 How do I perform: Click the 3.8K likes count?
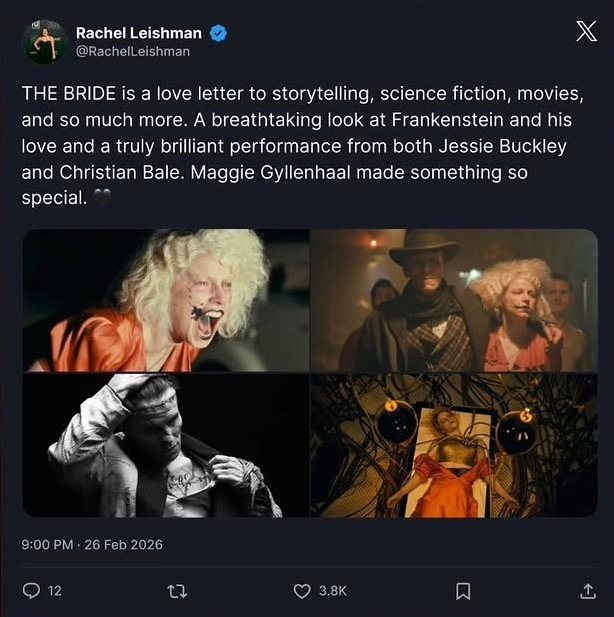point(332,591)
